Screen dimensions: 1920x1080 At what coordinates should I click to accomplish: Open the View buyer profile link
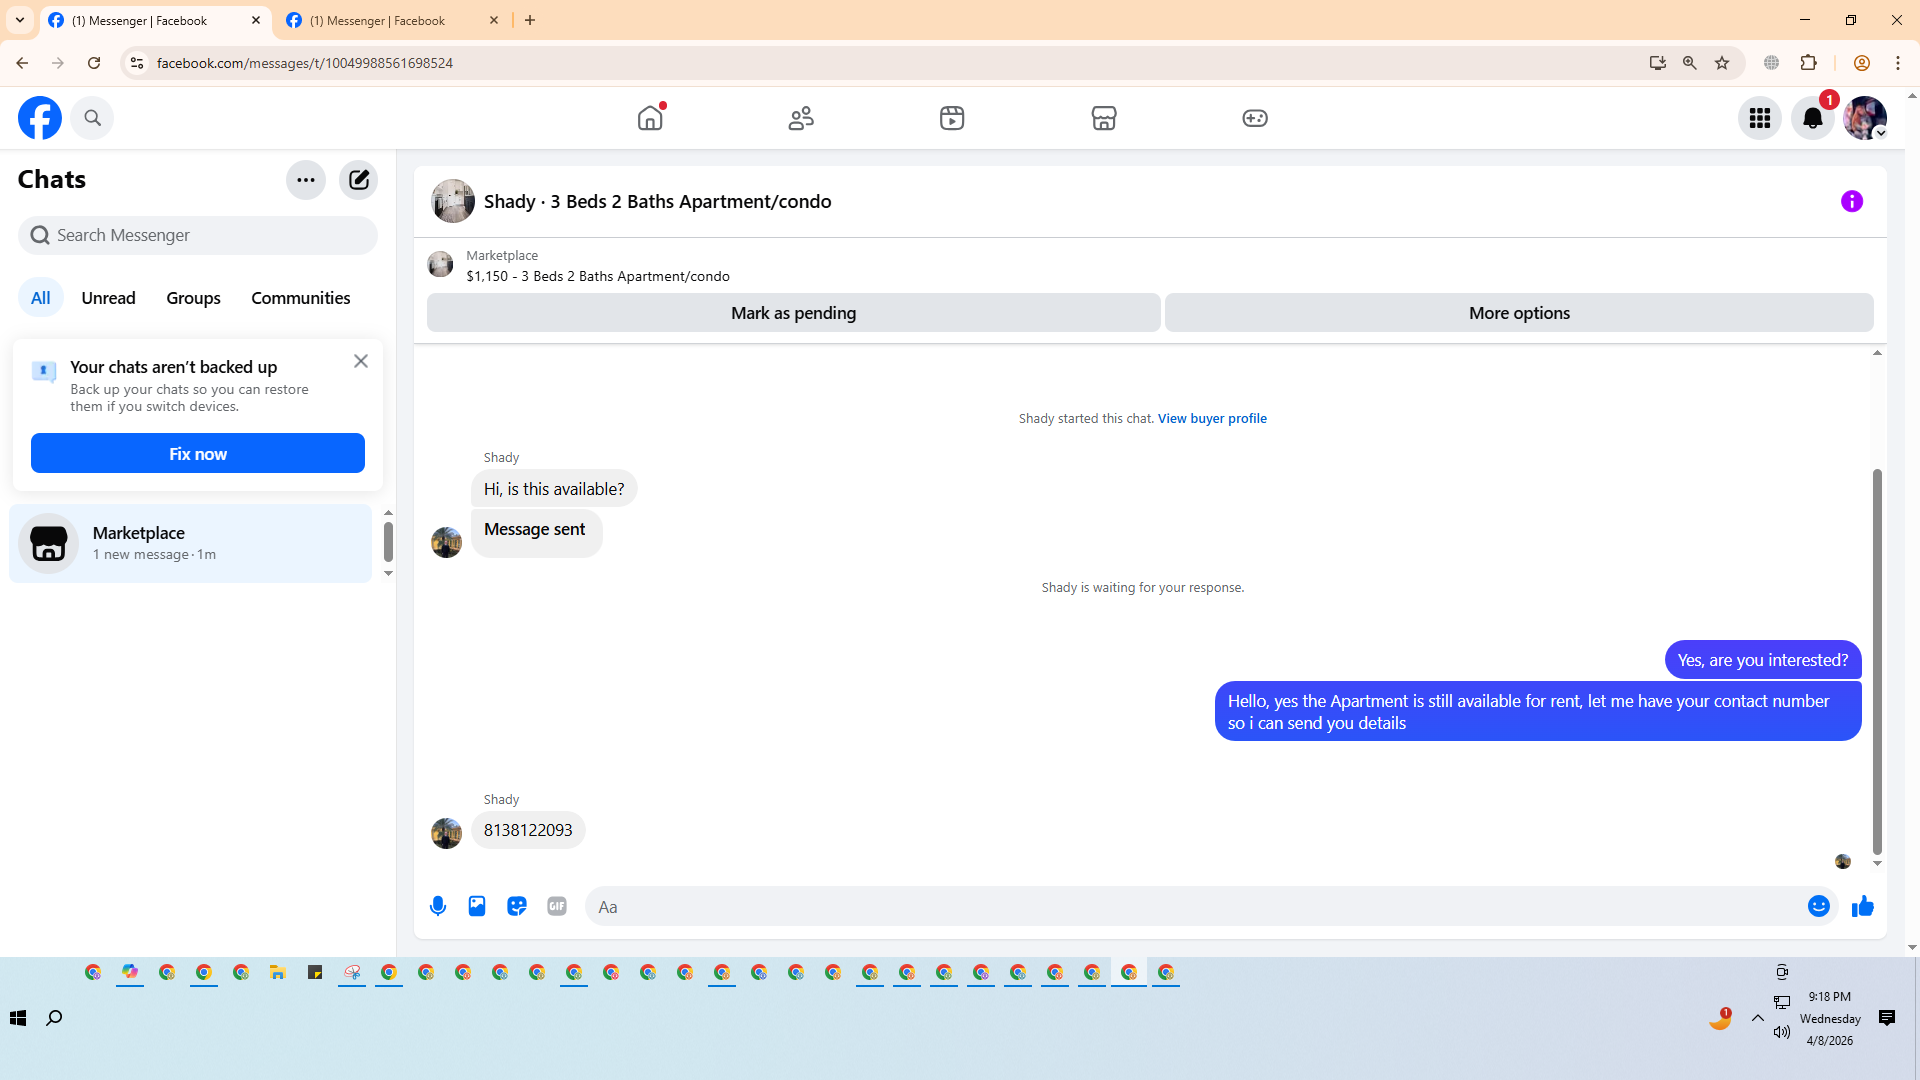click(1212, 418)
